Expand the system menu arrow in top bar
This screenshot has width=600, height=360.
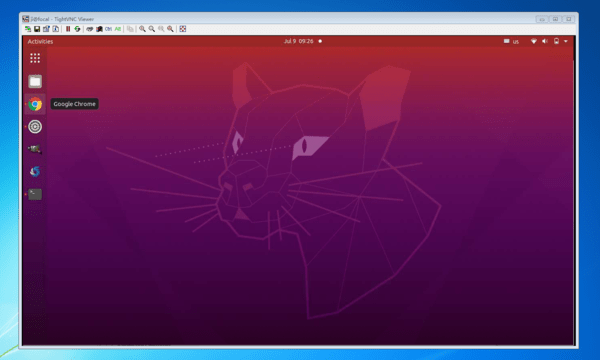coord(566,41)
